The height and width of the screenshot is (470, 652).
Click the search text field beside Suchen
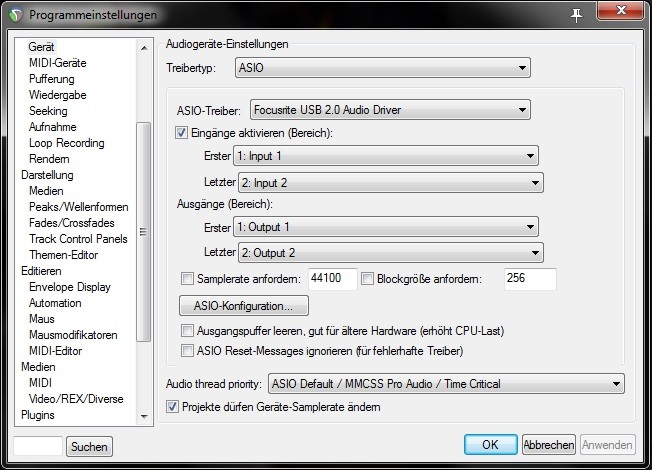click(38, 446)
